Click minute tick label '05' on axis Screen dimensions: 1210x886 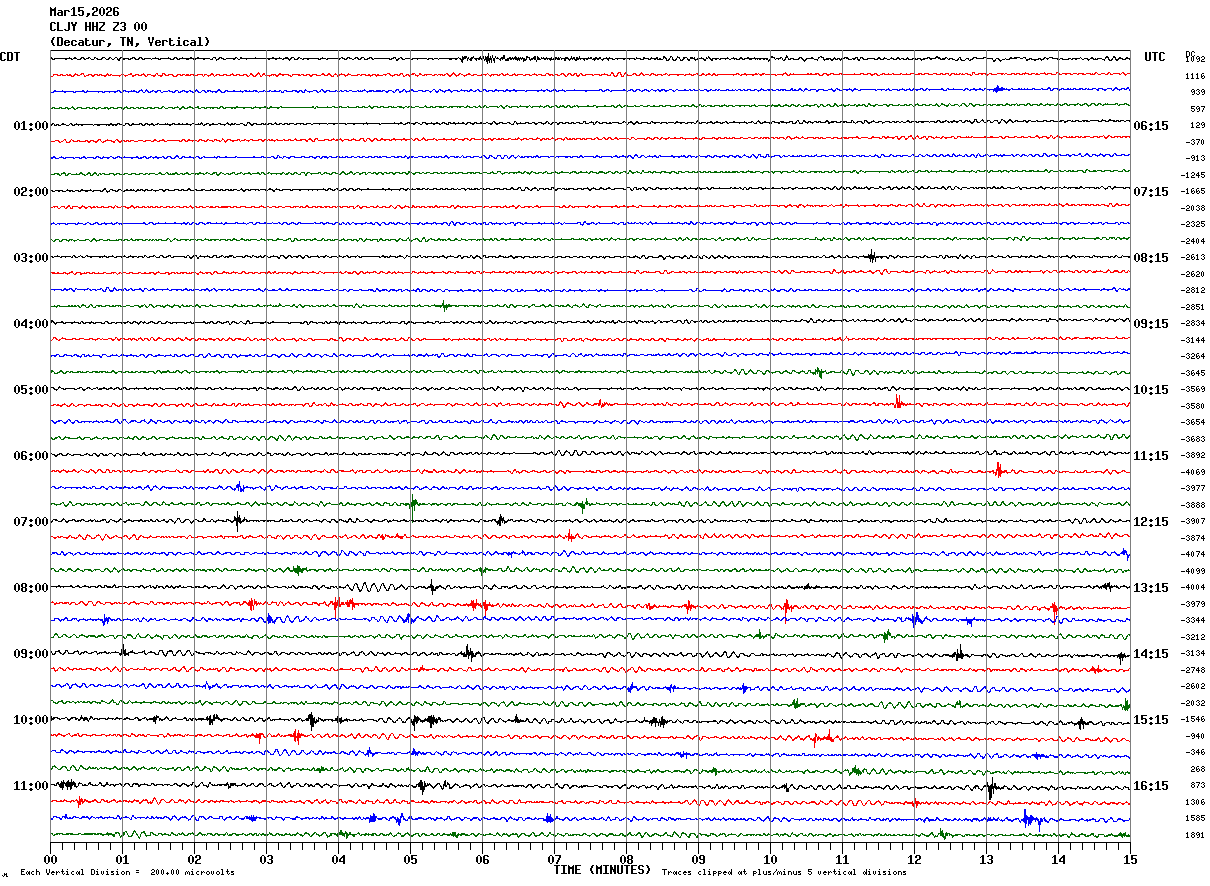tap(410, 859)
